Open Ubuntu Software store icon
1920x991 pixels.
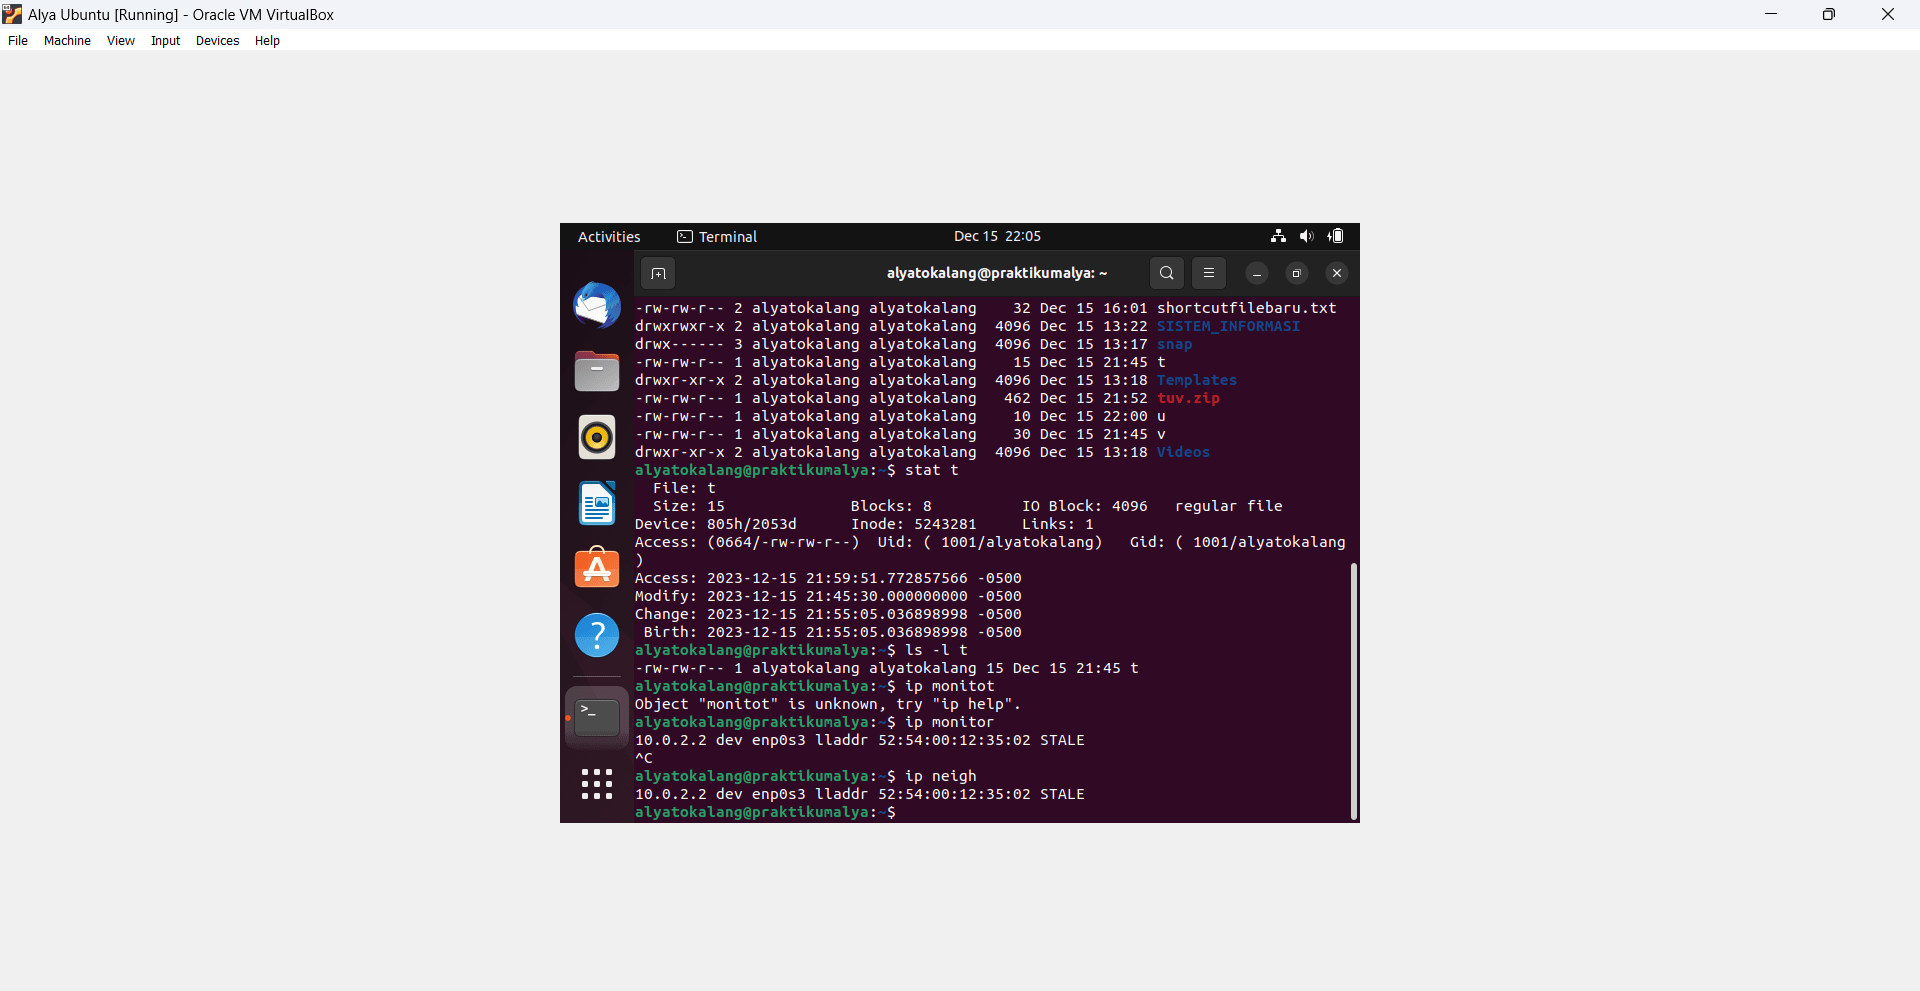point(597,568)
